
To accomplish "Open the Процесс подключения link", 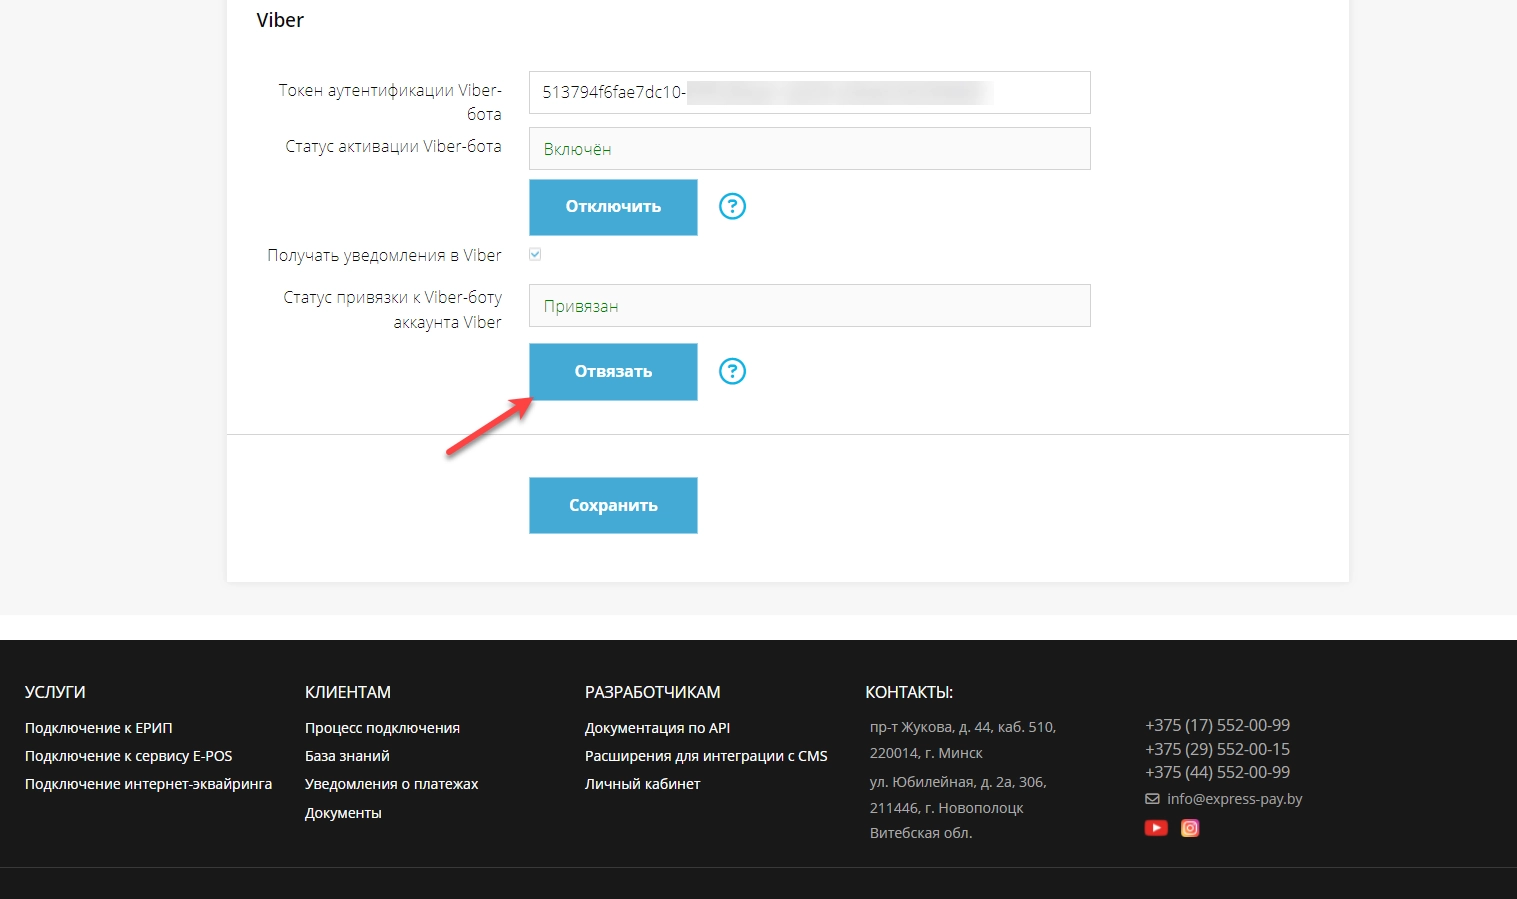I will [x=382, y=728].
